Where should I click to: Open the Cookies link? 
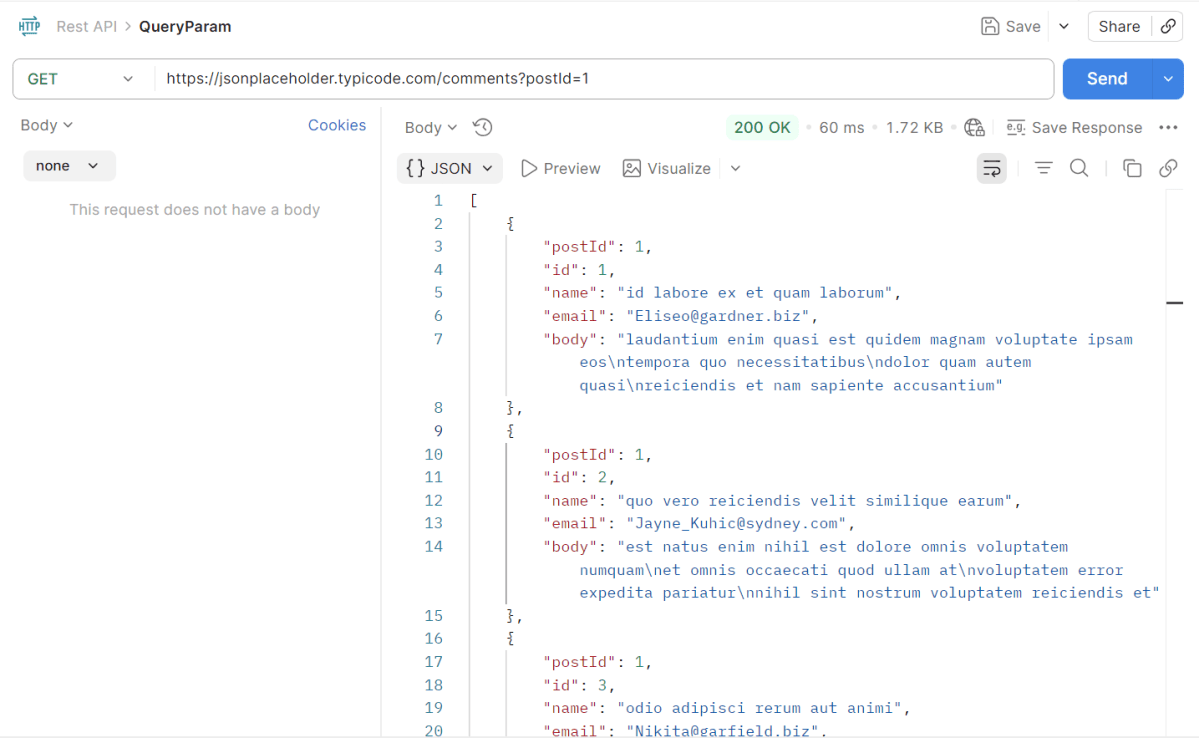(337, 125)
